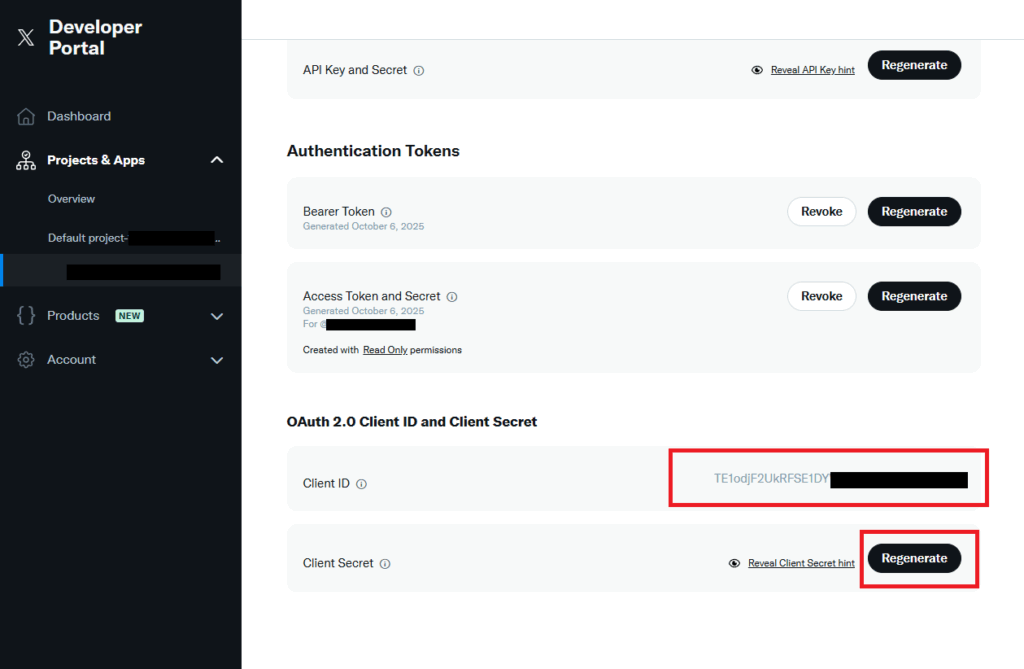Open Default project in sidebar
This screenshot has height=669, width=1024.
pyautogui.click(x=88, y=238)
